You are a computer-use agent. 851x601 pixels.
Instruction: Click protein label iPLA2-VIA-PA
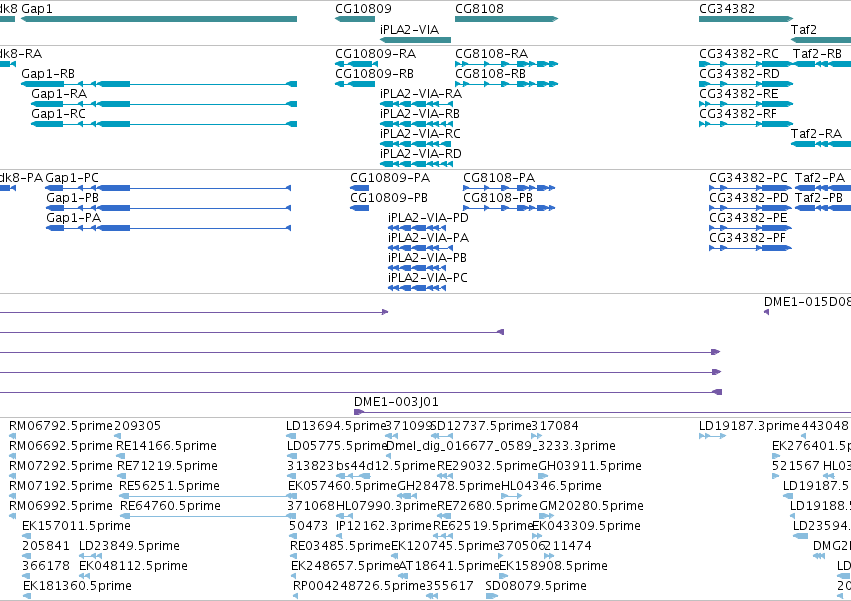(428, 238)
